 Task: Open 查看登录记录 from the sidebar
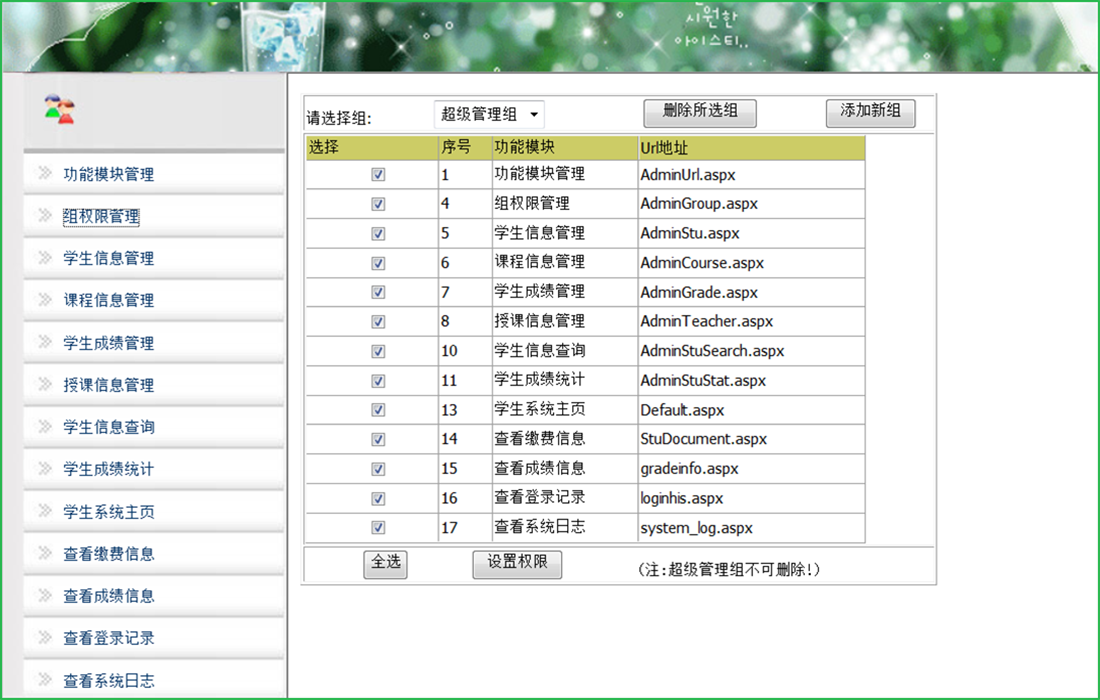(109, 638)
